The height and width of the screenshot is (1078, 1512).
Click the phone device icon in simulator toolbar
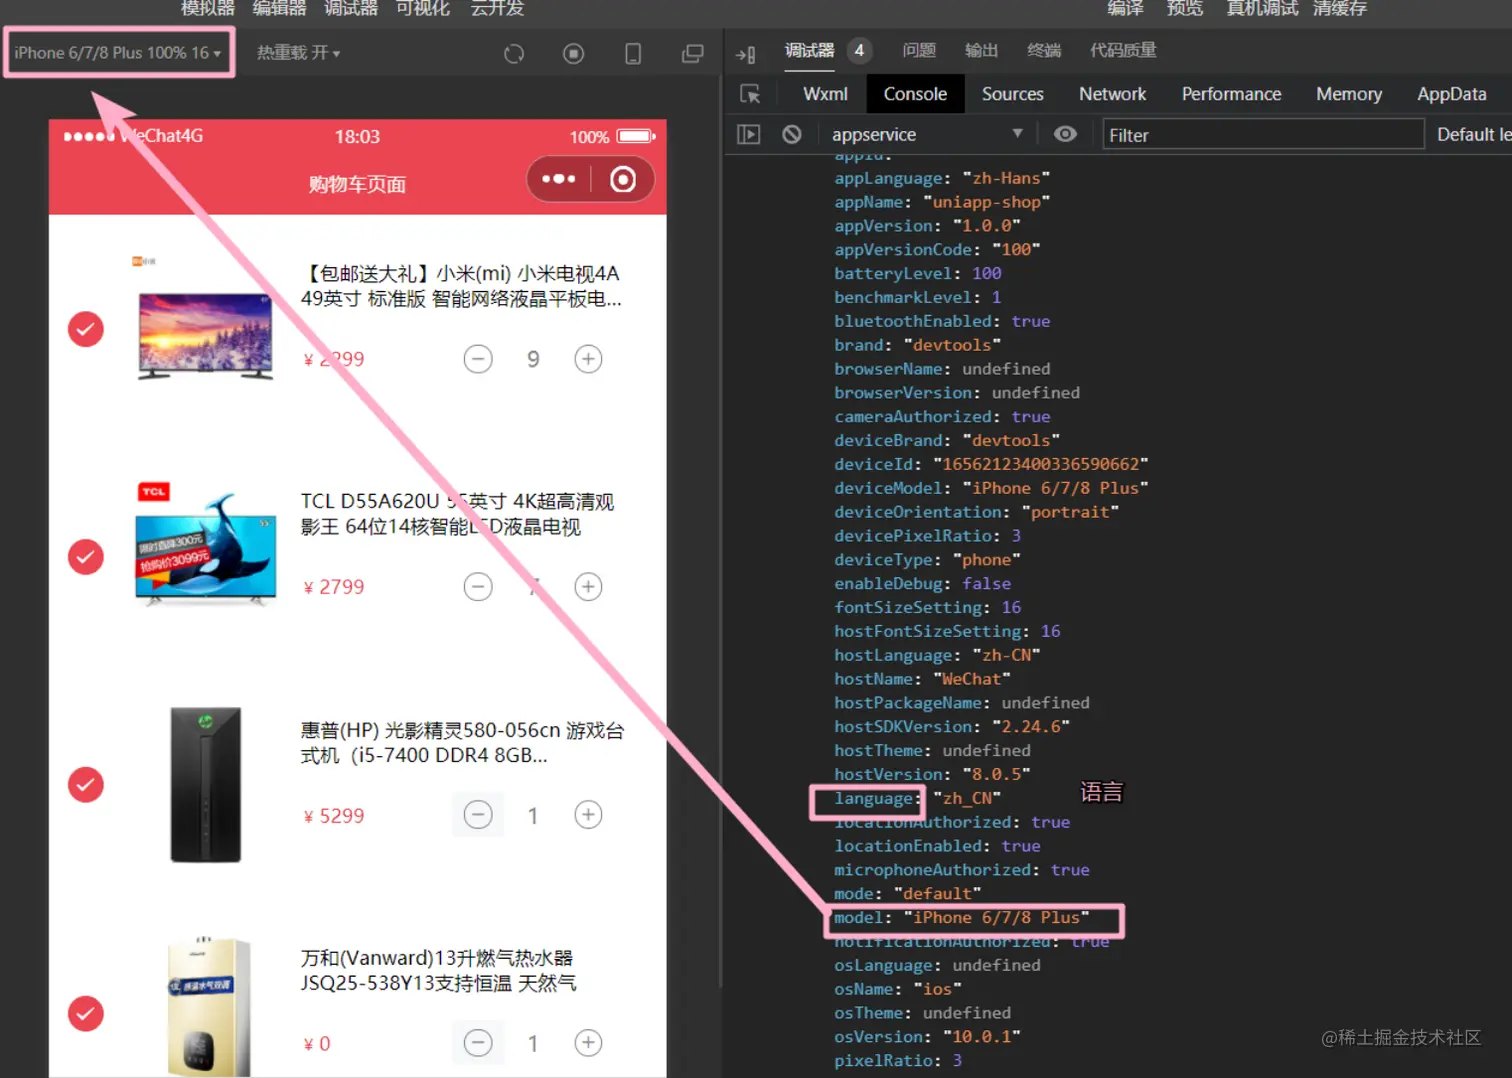(x=633, y=53)
